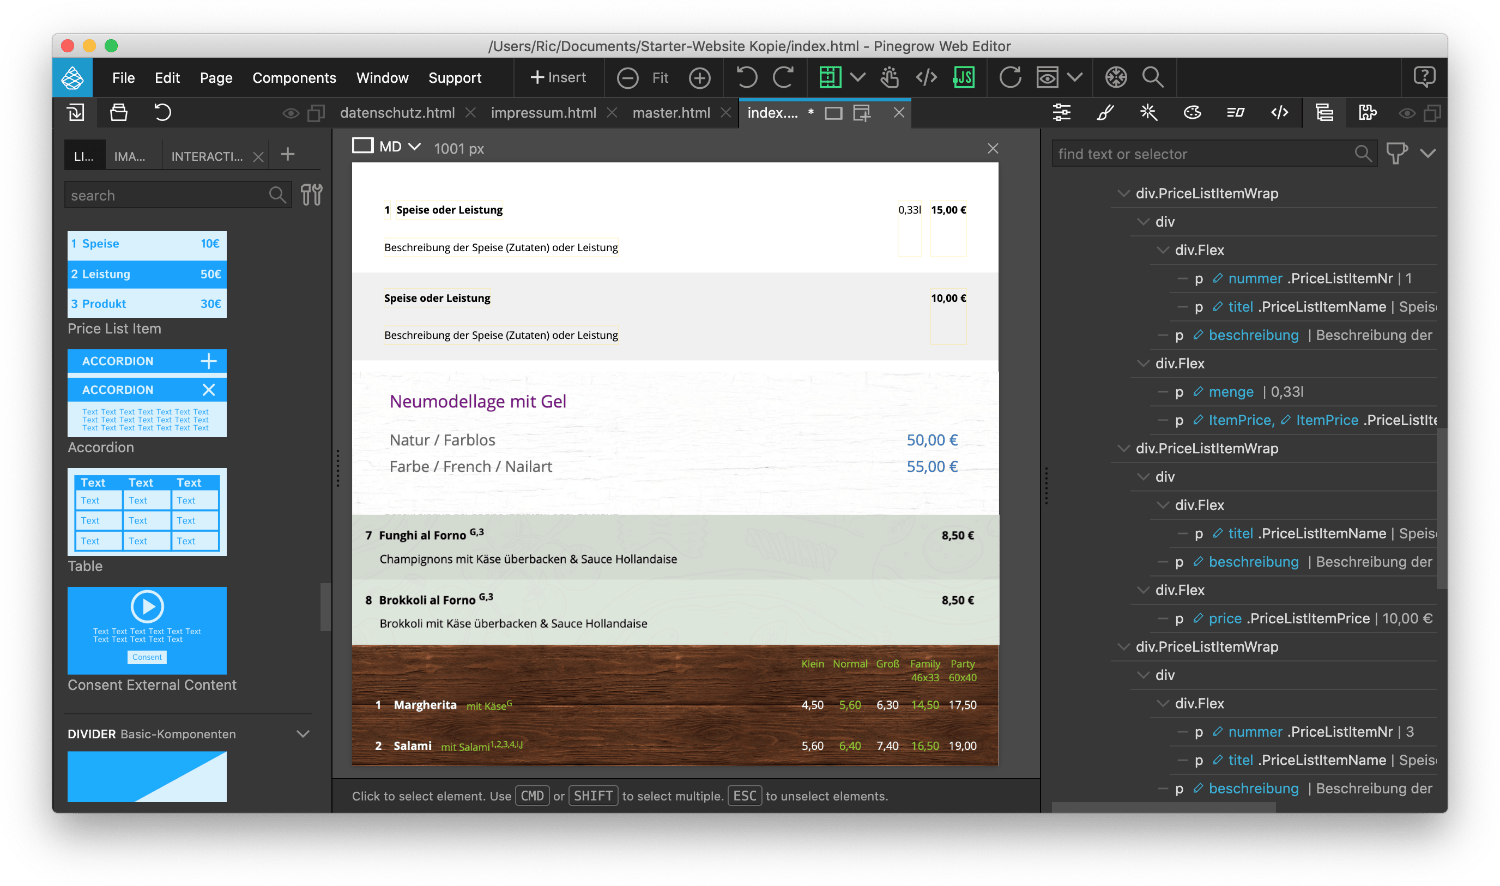Click the Fit zoom button

coord(660,78)
